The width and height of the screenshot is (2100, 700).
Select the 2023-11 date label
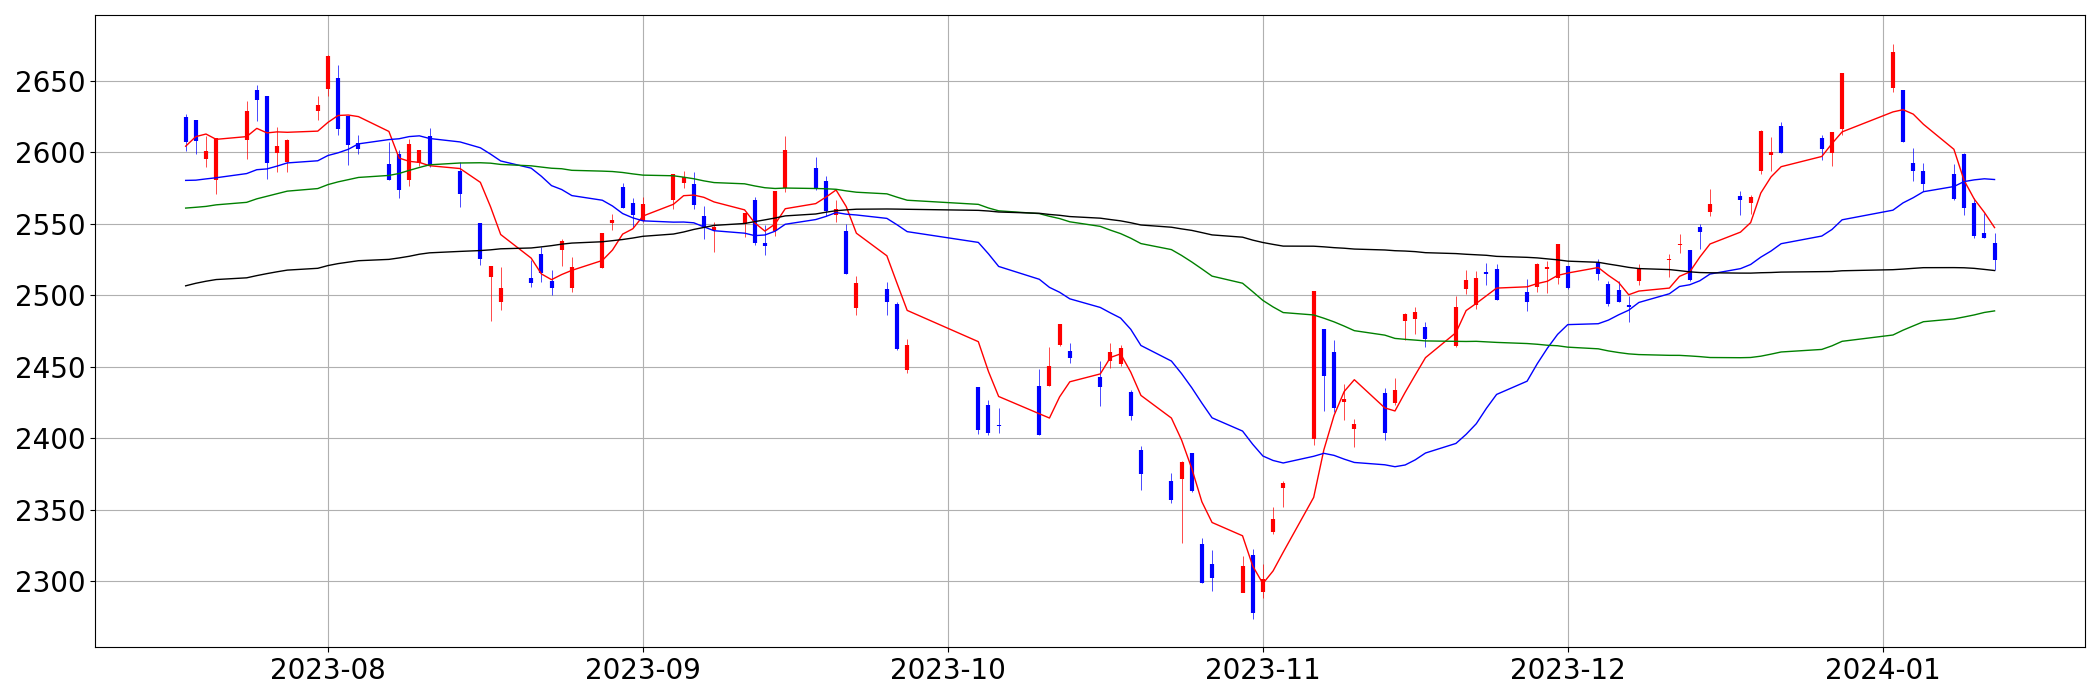coord(1263,670)
